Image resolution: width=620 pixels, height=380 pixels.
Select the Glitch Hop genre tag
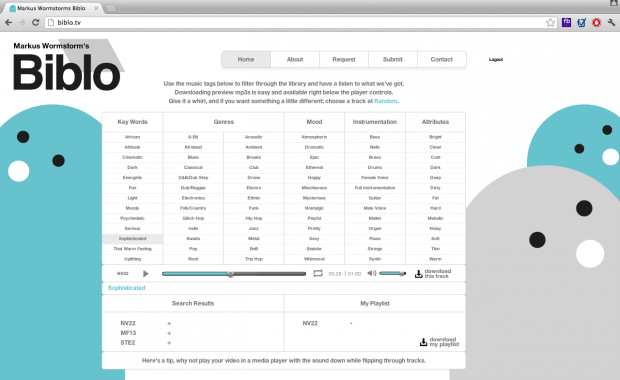(x=193, y=218)
